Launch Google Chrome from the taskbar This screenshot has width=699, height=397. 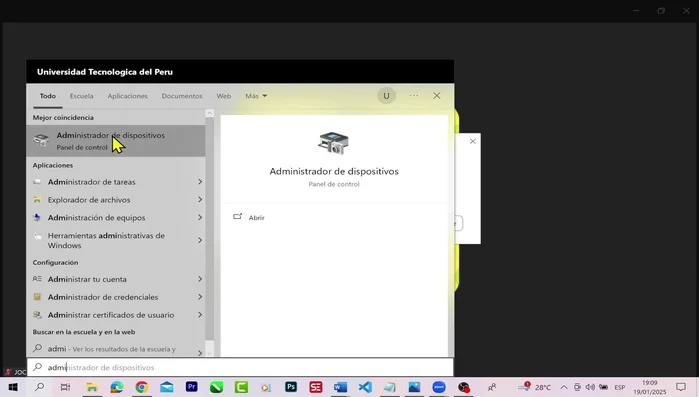(x=142, y=387)
